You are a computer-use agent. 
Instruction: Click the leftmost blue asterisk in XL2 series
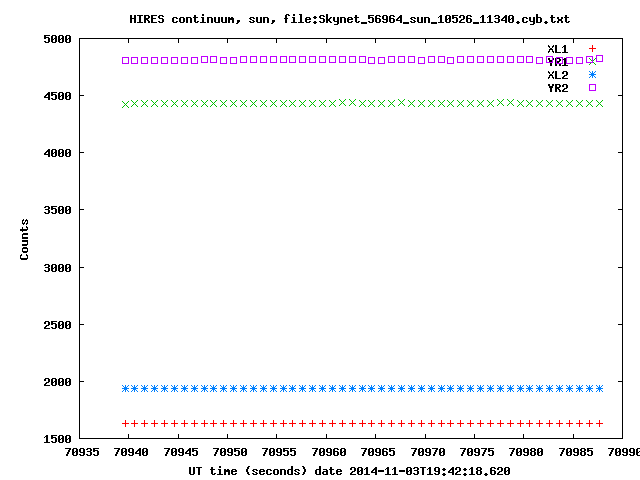(x=125, y=389)
